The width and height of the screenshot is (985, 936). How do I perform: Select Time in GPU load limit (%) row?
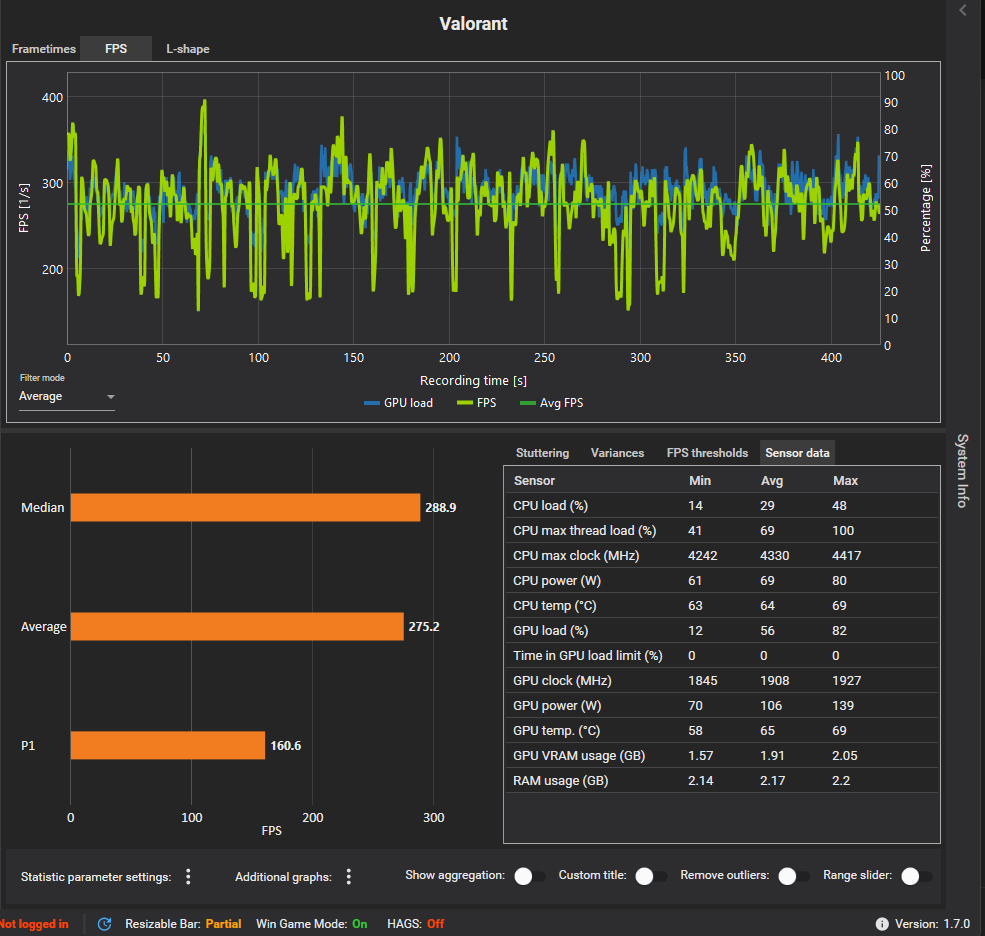pyautogui.click(x=722, y=656)
